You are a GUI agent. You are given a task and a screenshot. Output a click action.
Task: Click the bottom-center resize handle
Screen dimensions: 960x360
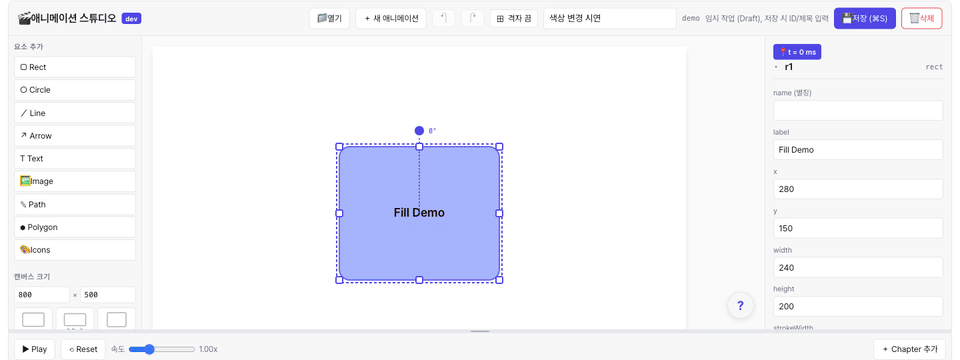419,280
